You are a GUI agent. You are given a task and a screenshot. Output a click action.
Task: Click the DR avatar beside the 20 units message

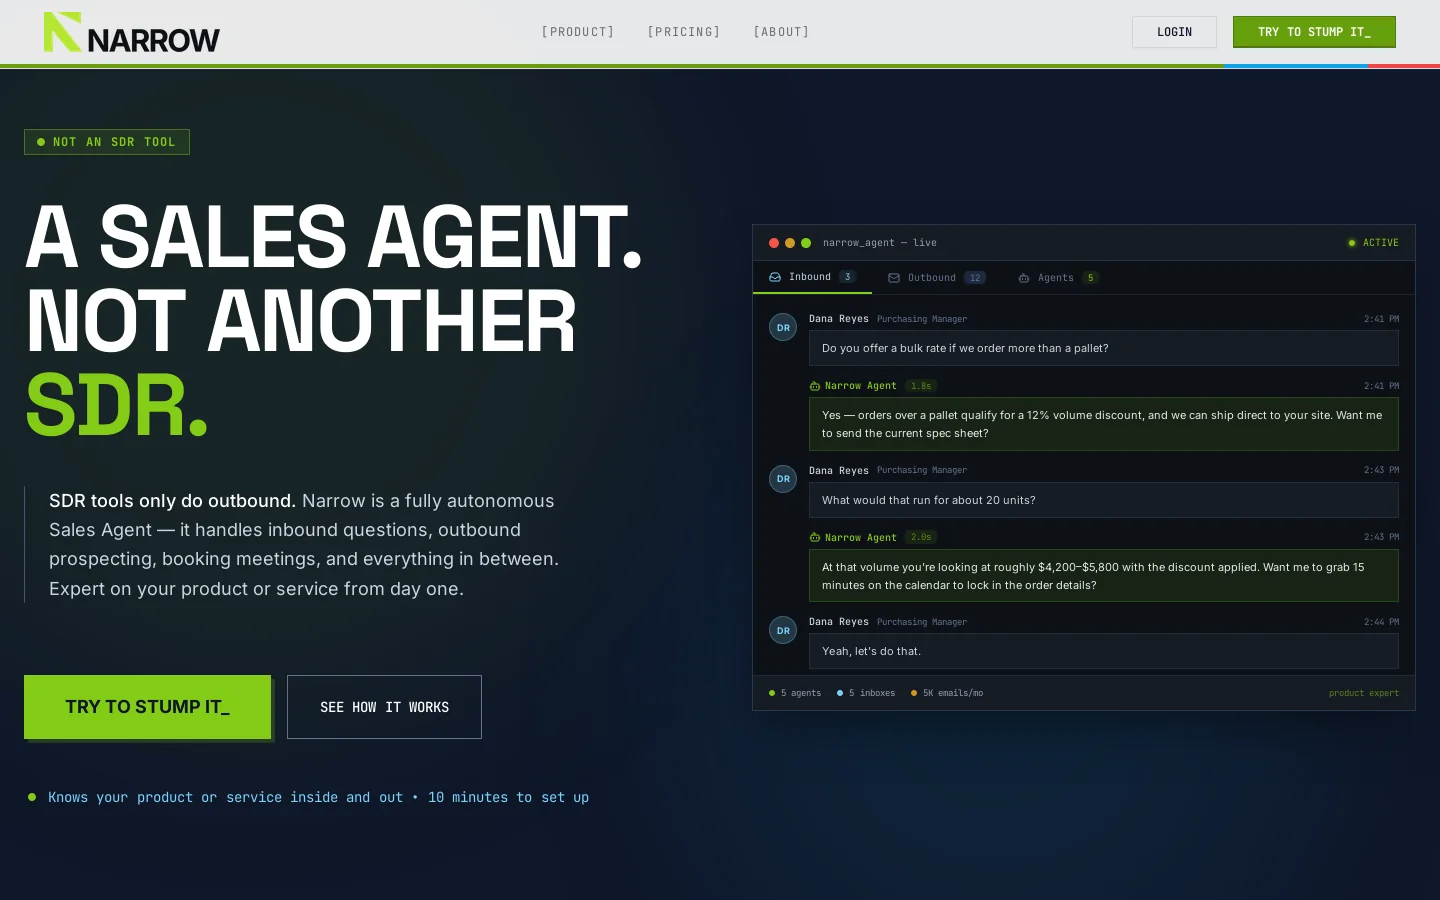point(783,479)
